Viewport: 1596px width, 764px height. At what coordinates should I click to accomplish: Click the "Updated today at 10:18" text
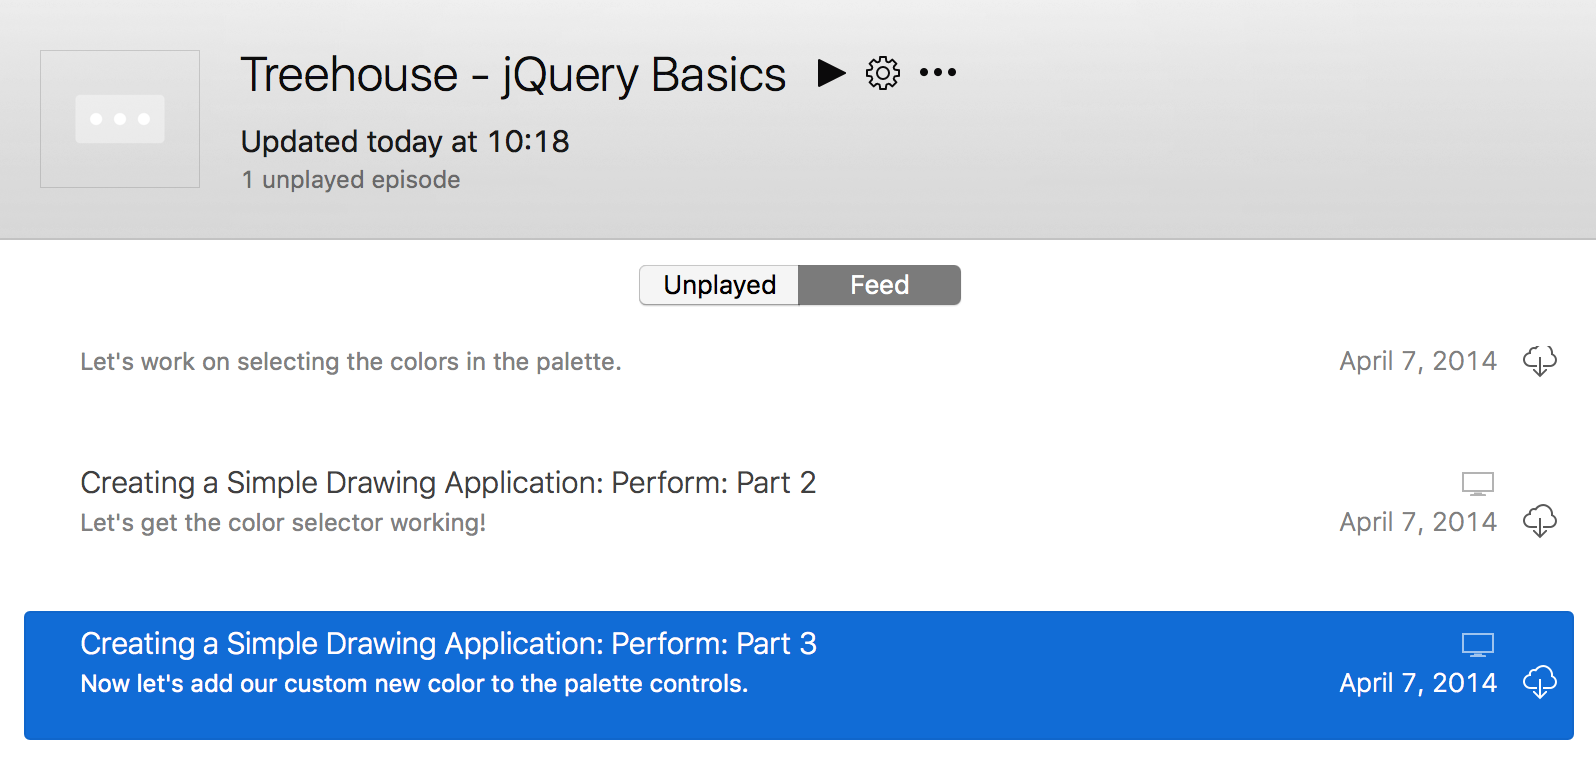click(405, 142)
